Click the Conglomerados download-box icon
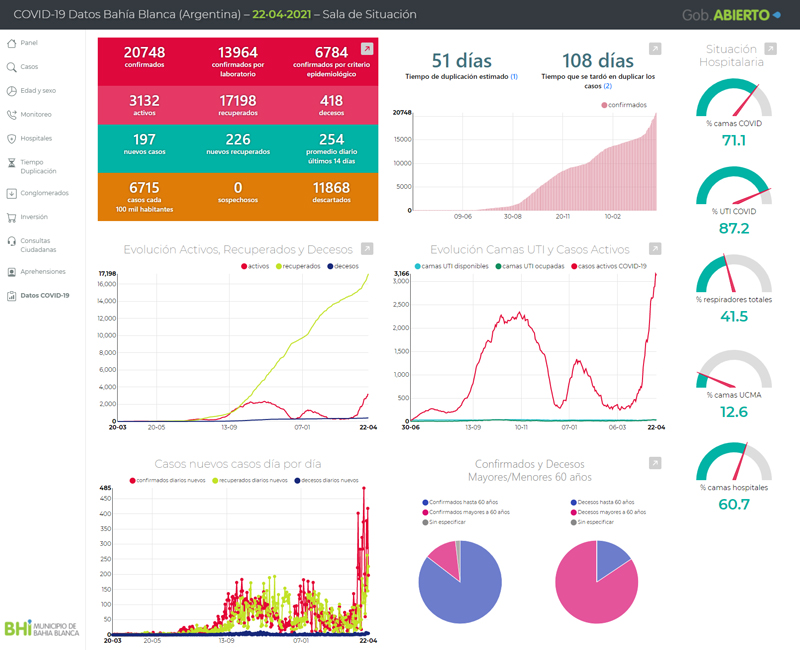800x650 pixels. click(x=11, y=193)
